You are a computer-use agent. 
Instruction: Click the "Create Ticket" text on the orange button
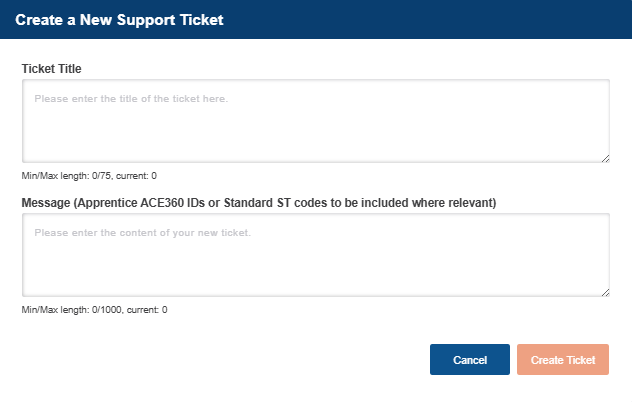click(563, 360)
